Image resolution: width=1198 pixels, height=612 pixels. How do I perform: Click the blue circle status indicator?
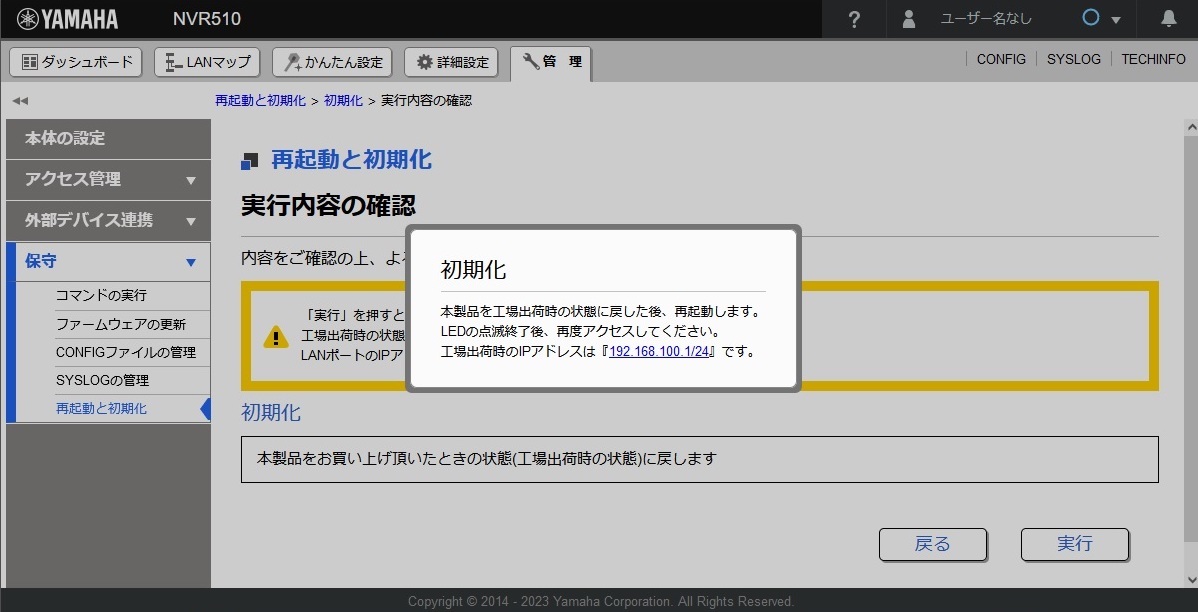(x=1091, y=18)
